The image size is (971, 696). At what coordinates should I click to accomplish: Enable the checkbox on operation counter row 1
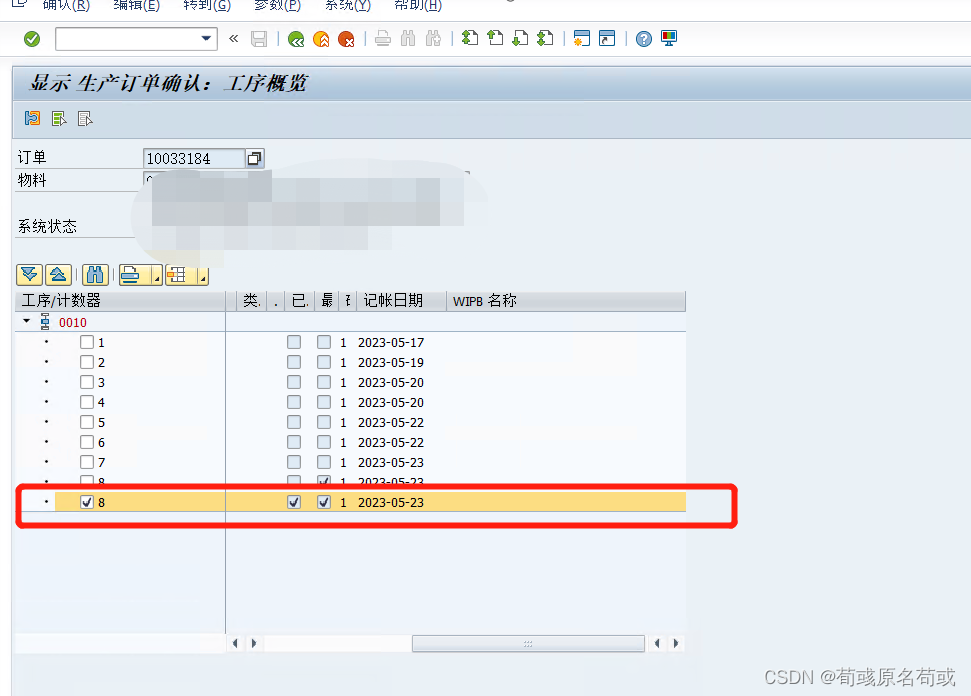[x=87, y=341]
